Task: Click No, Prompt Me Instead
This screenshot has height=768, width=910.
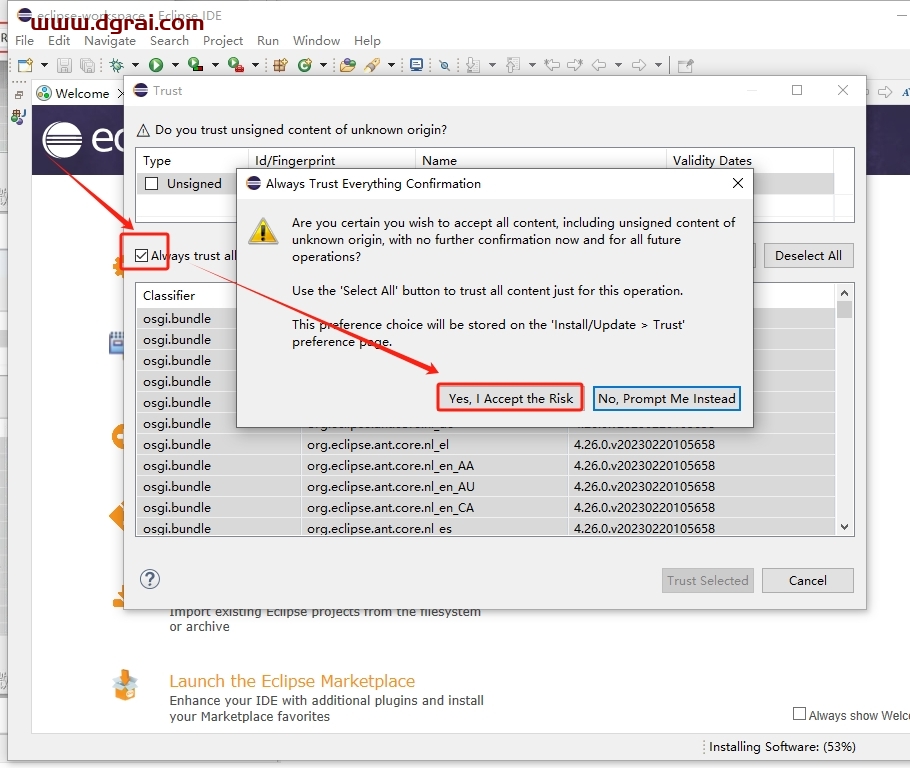Action: (x=666, y=398)
